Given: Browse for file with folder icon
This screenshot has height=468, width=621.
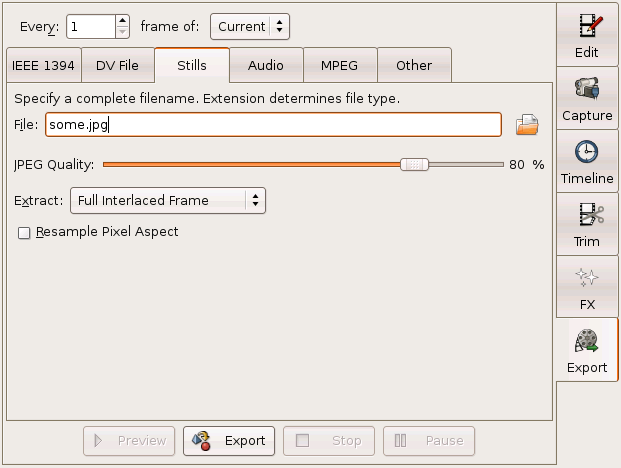Looking at the screenshot, I should pyautogui.click(x=527, y=125).
